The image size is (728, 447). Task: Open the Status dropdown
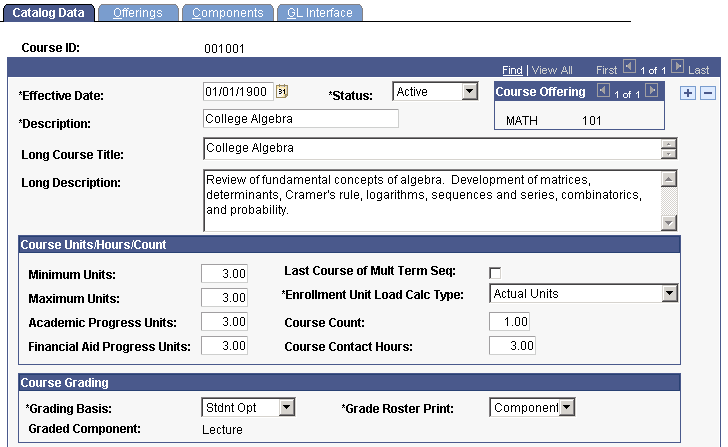click(x=469, y=91)
